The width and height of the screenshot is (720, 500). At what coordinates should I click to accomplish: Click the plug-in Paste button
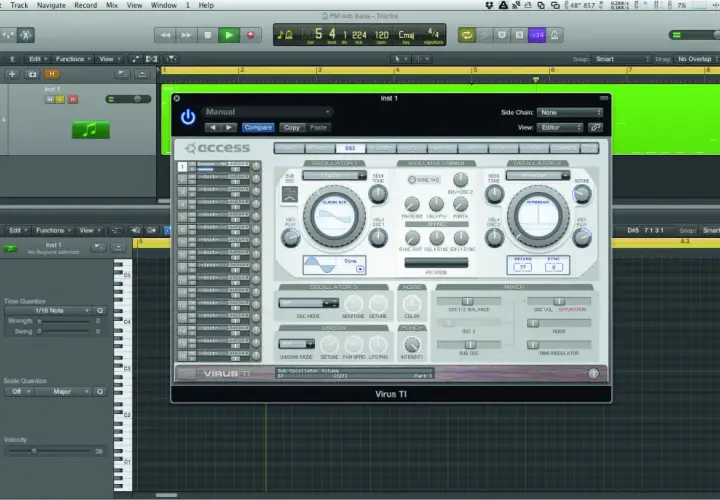point(318,128)
